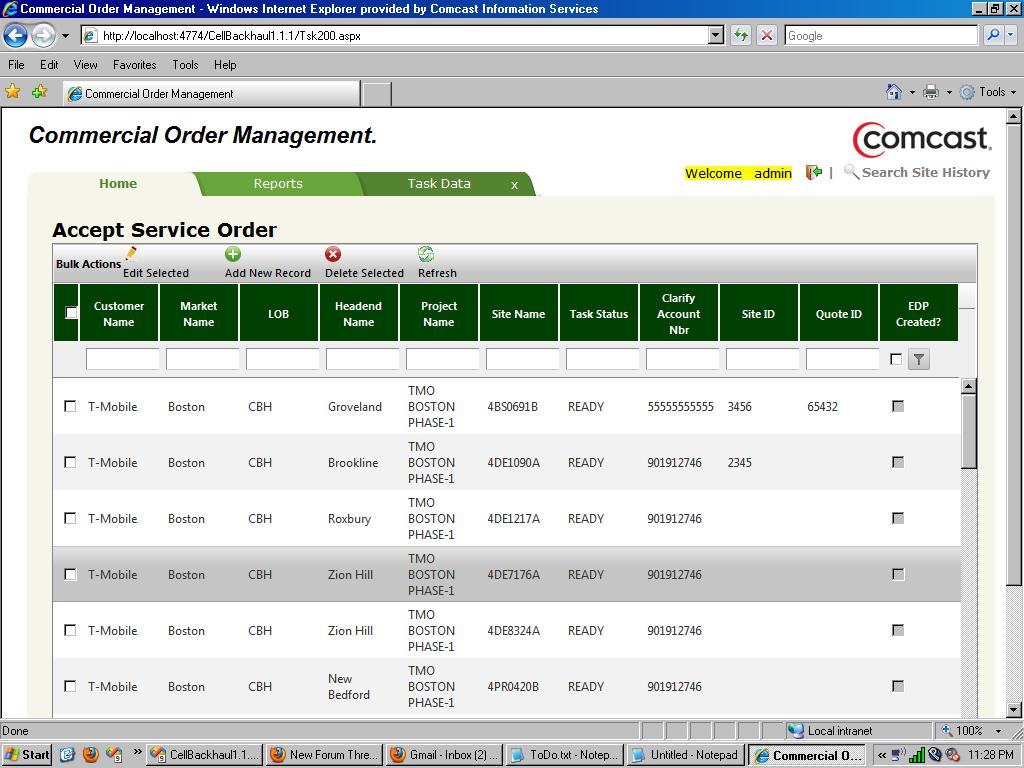The image size is (1024, 768).
Task: Check the row checkbox for Brookline
Action: pyautogui.click(x=70, y=462)
